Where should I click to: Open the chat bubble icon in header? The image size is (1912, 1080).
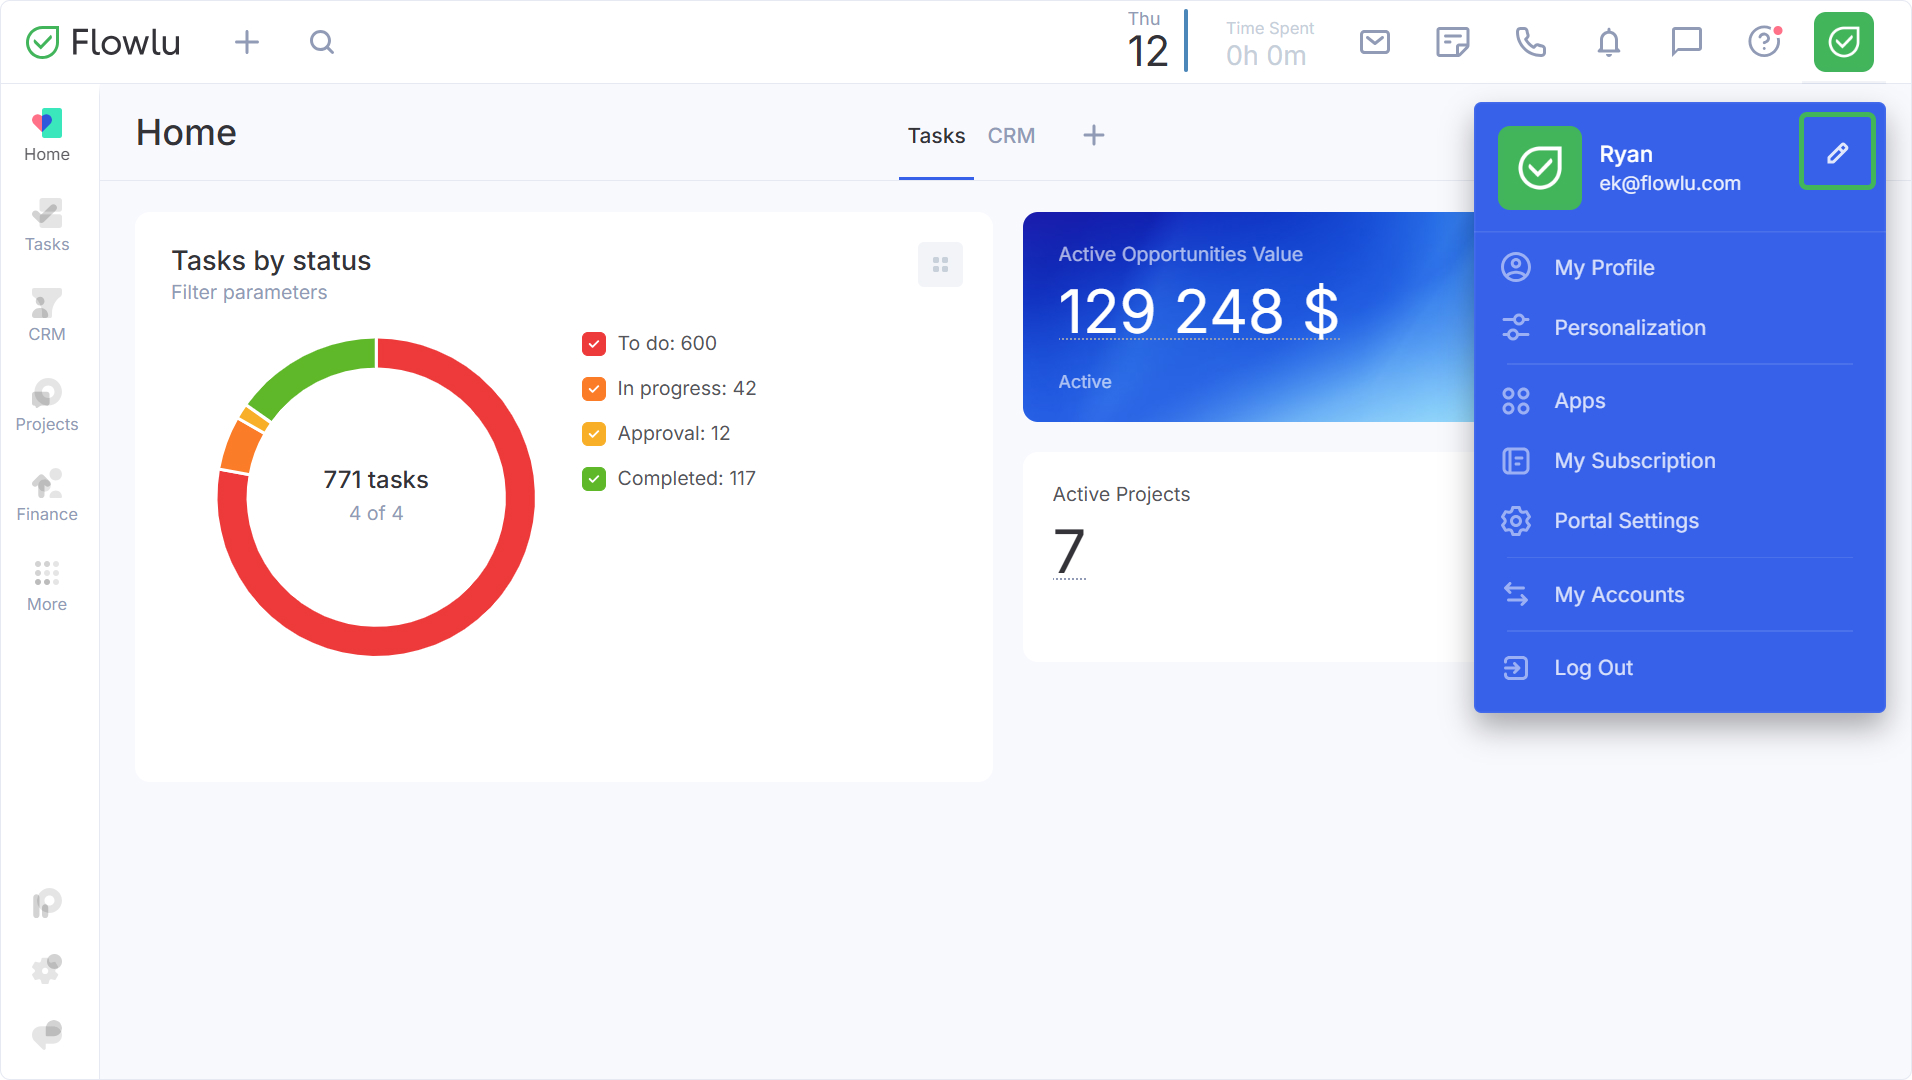point(1686,42)
